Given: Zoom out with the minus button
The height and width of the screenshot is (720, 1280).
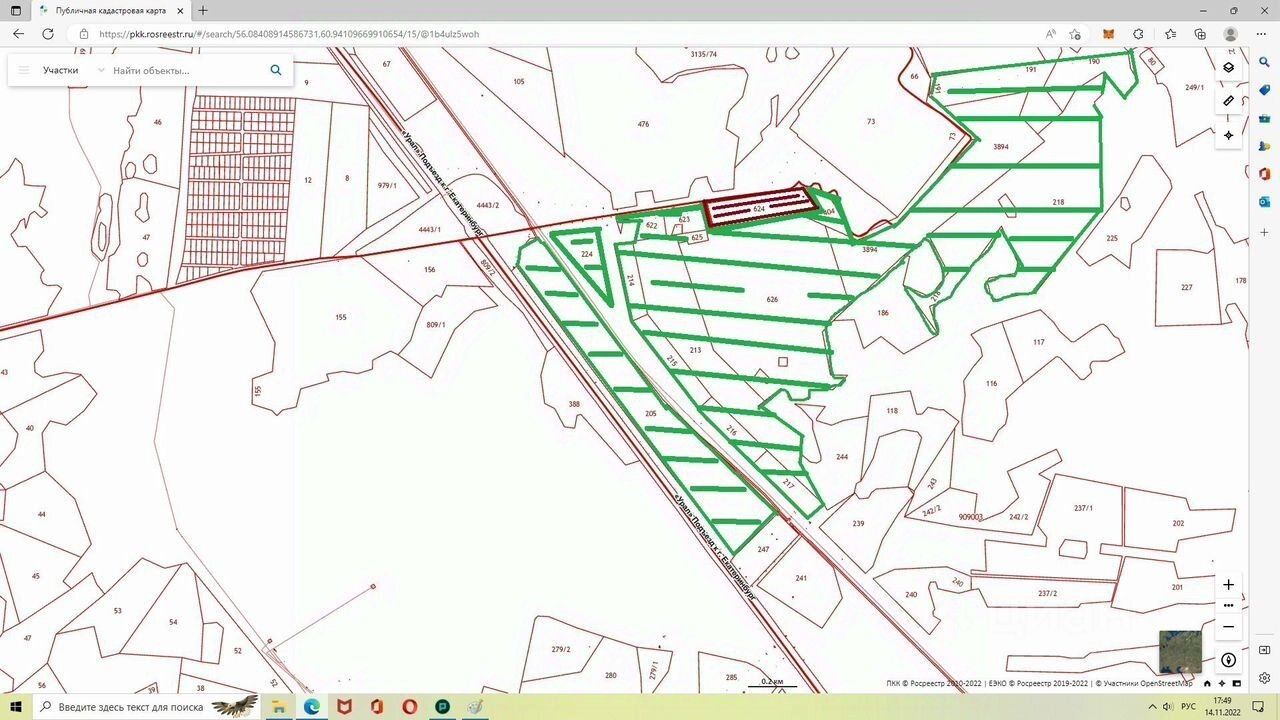Looking at the screenshot, I should click(x=1229, y=627).
